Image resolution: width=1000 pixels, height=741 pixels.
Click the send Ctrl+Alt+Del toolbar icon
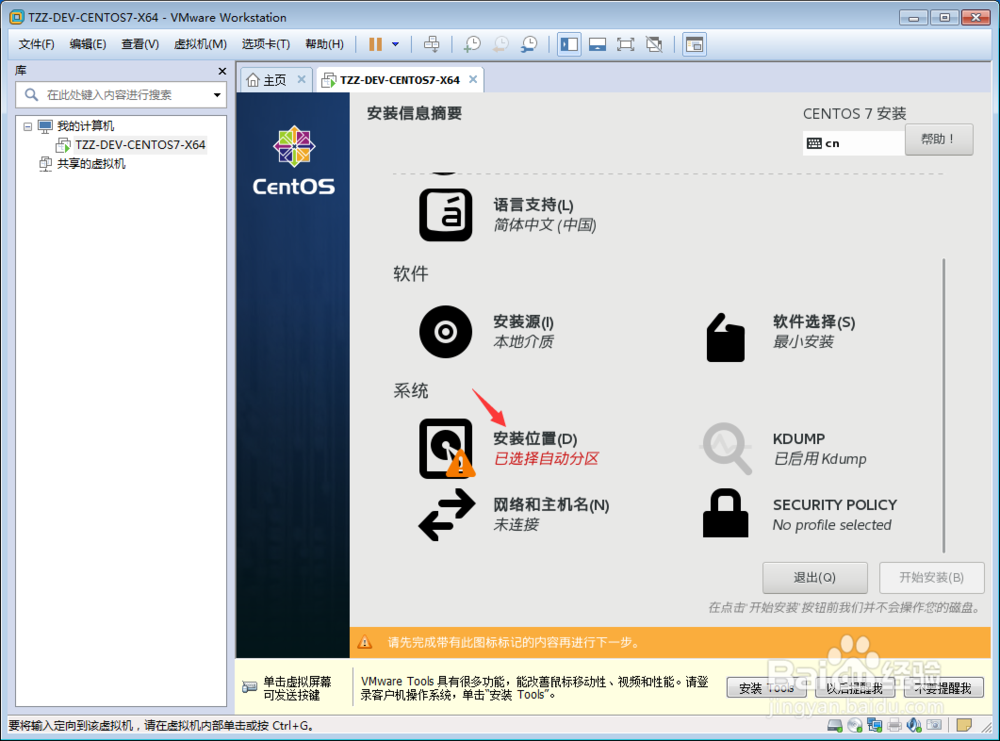[x=432, y=44]
